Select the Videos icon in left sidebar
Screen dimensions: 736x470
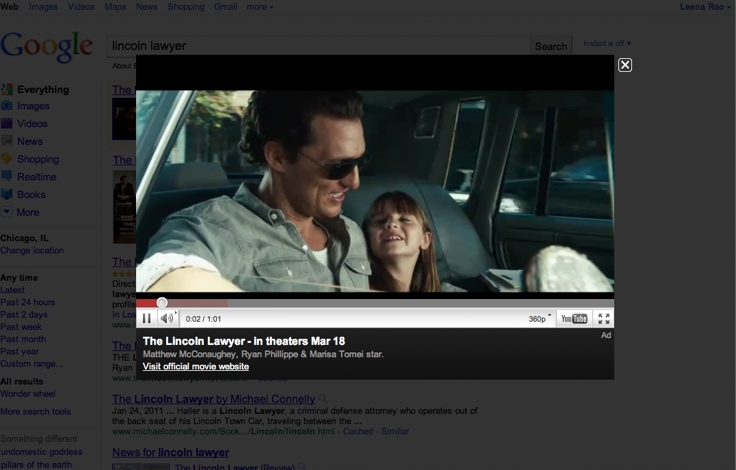(7, 124)
